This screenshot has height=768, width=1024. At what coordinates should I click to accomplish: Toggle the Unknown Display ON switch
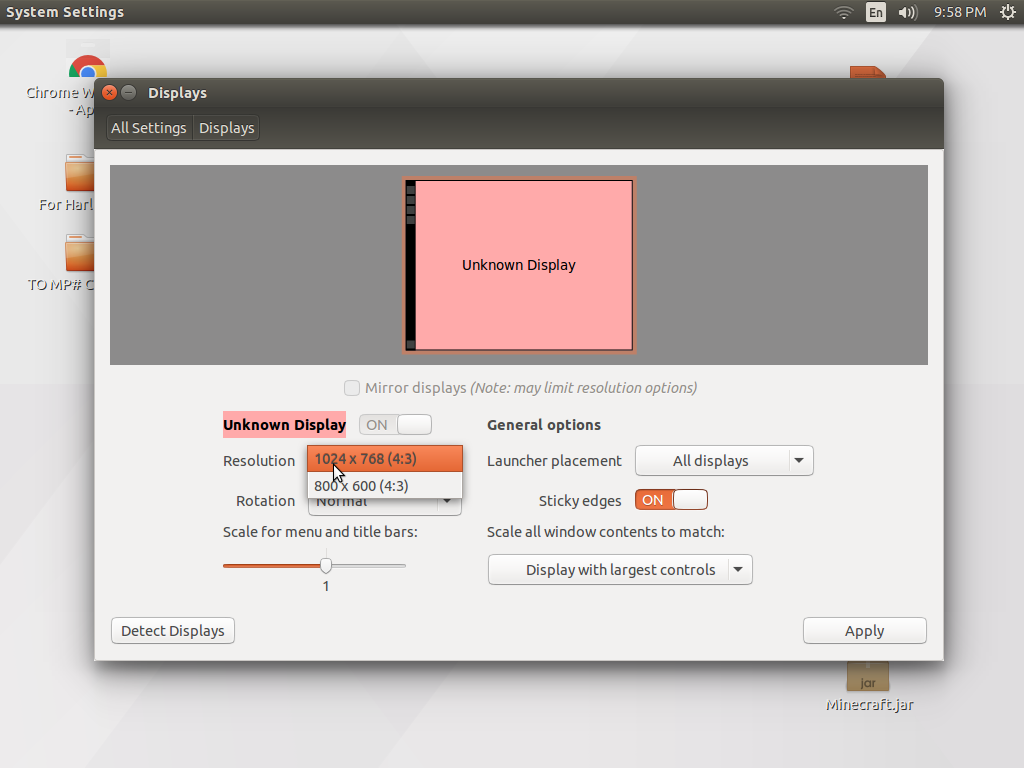point(395,424)
